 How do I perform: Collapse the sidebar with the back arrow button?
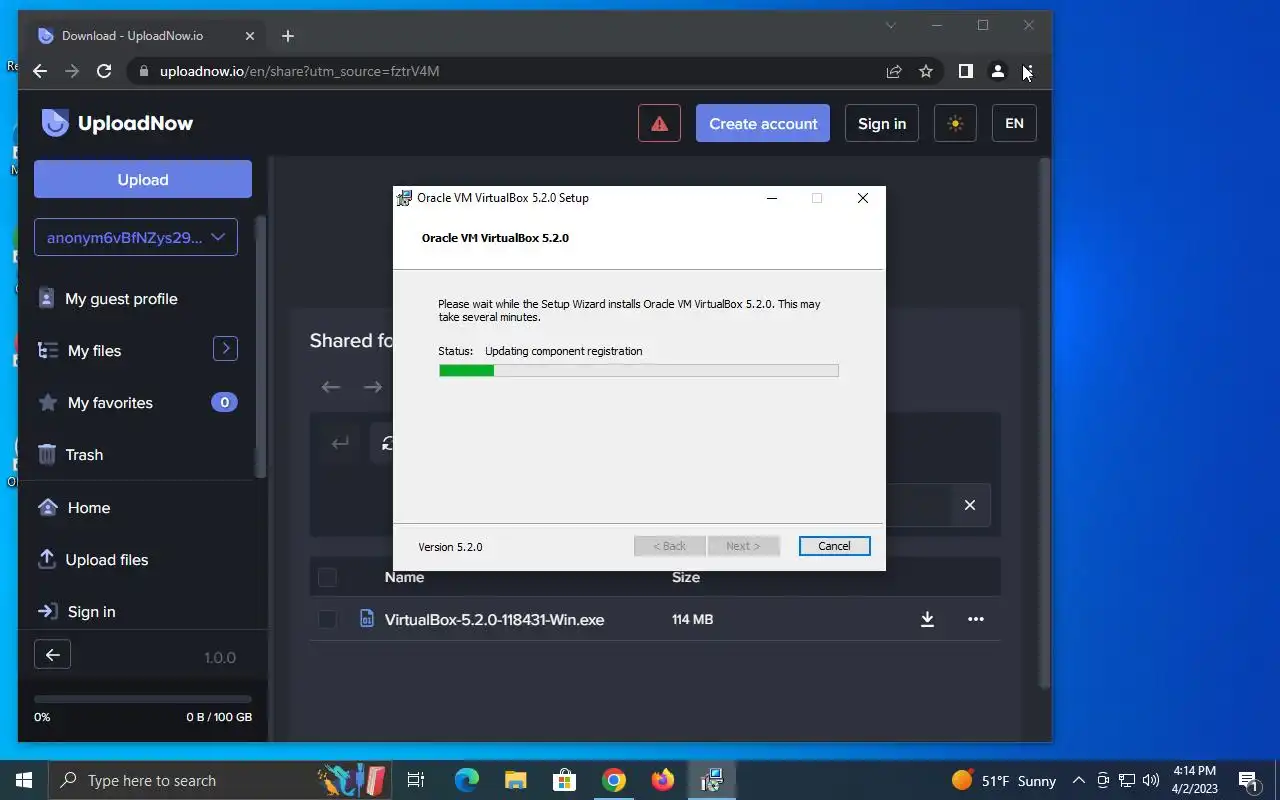pyautogui.click(x=53, y=655)
